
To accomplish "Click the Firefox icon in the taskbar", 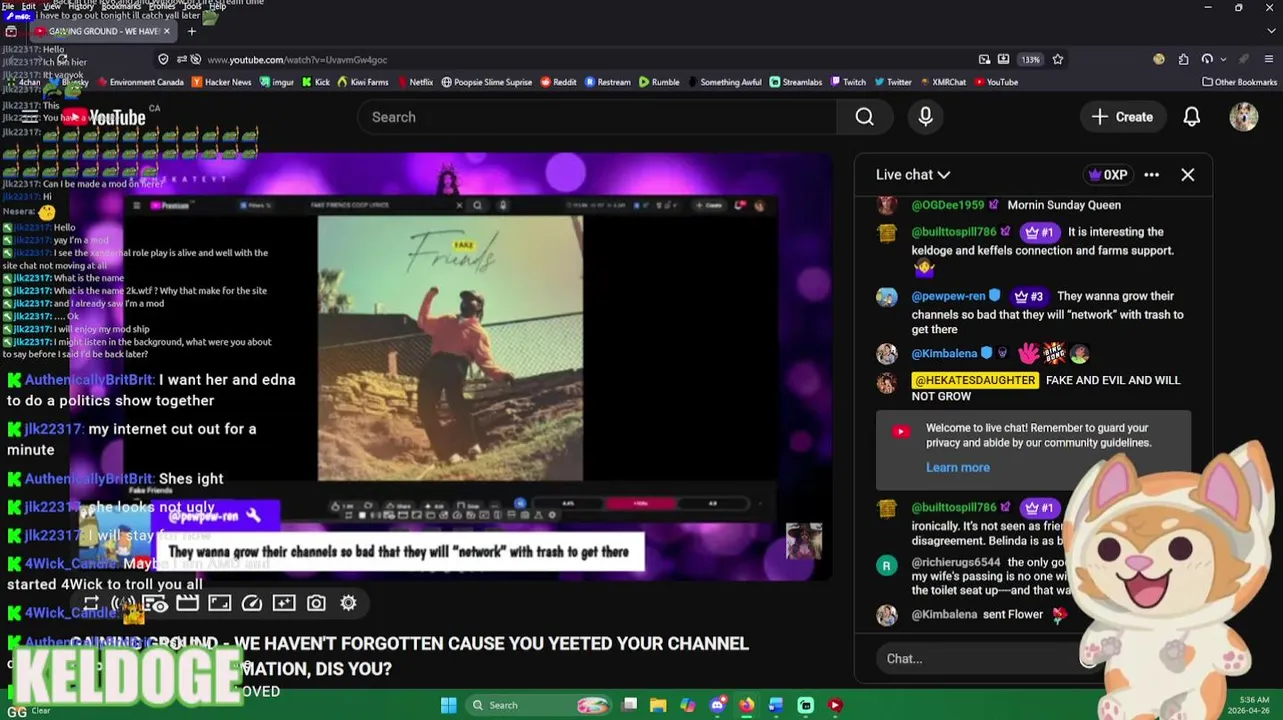I will tap(747, 705).
